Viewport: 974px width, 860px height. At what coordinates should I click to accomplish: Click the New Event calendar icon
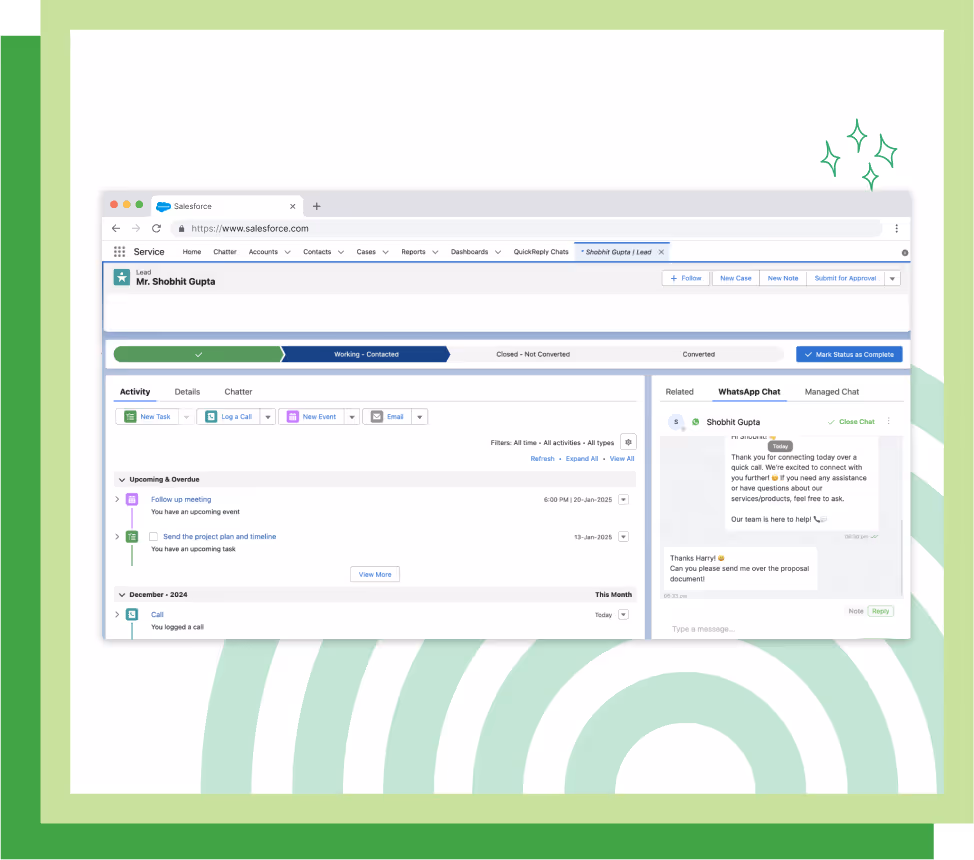[x=293, y=417]
